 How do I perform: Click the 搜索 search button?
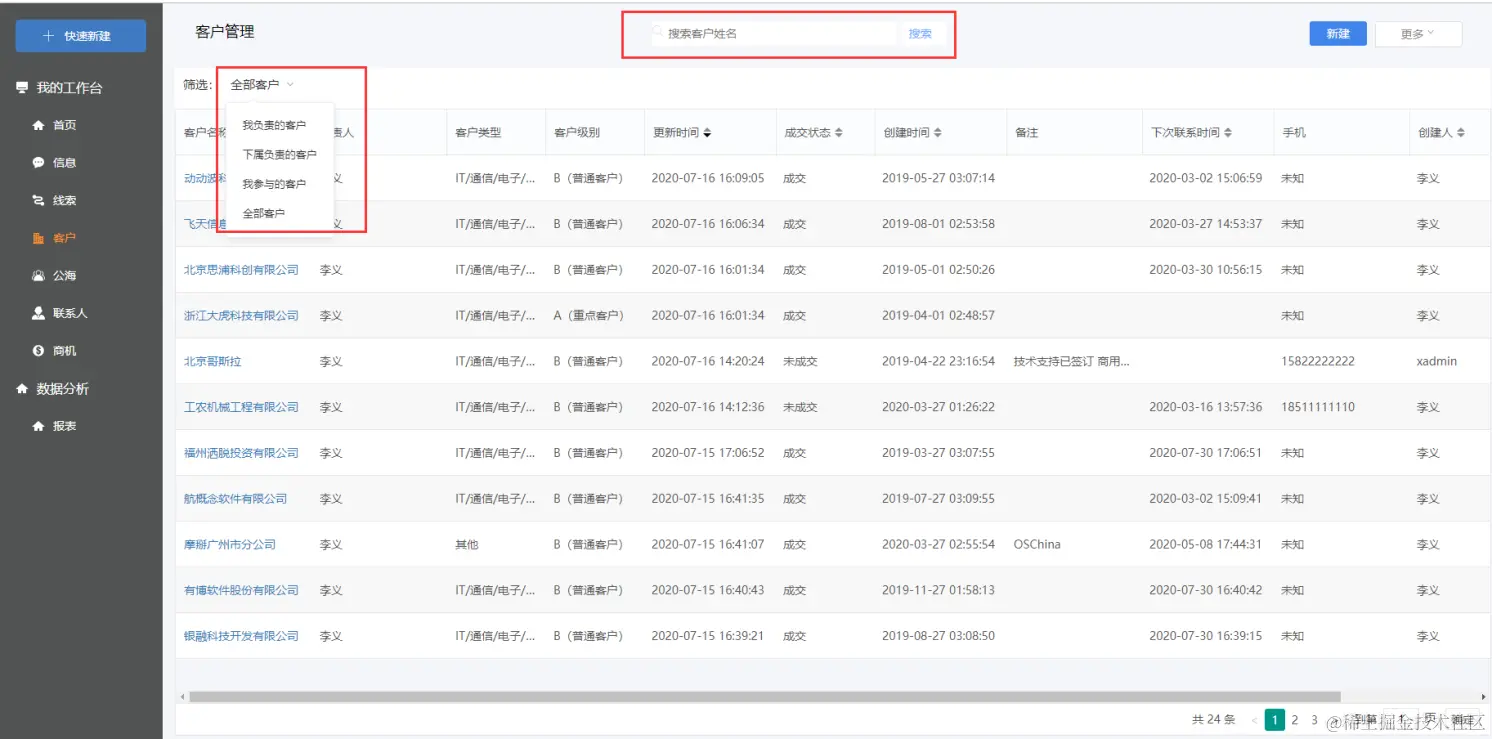920,34
